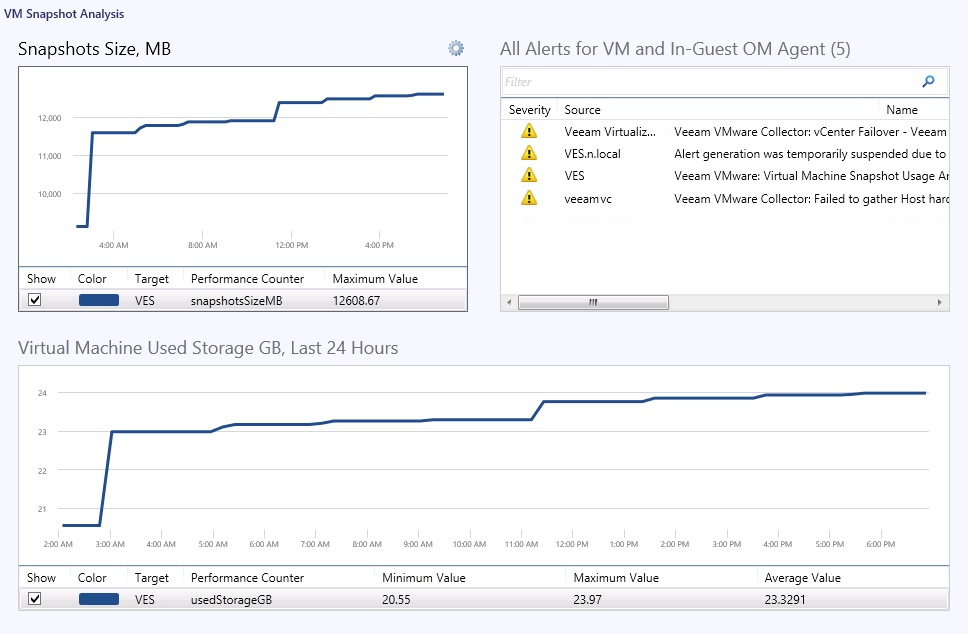
Task: Open the Snapshots Size chart settings gear
Action: (456, 48)
